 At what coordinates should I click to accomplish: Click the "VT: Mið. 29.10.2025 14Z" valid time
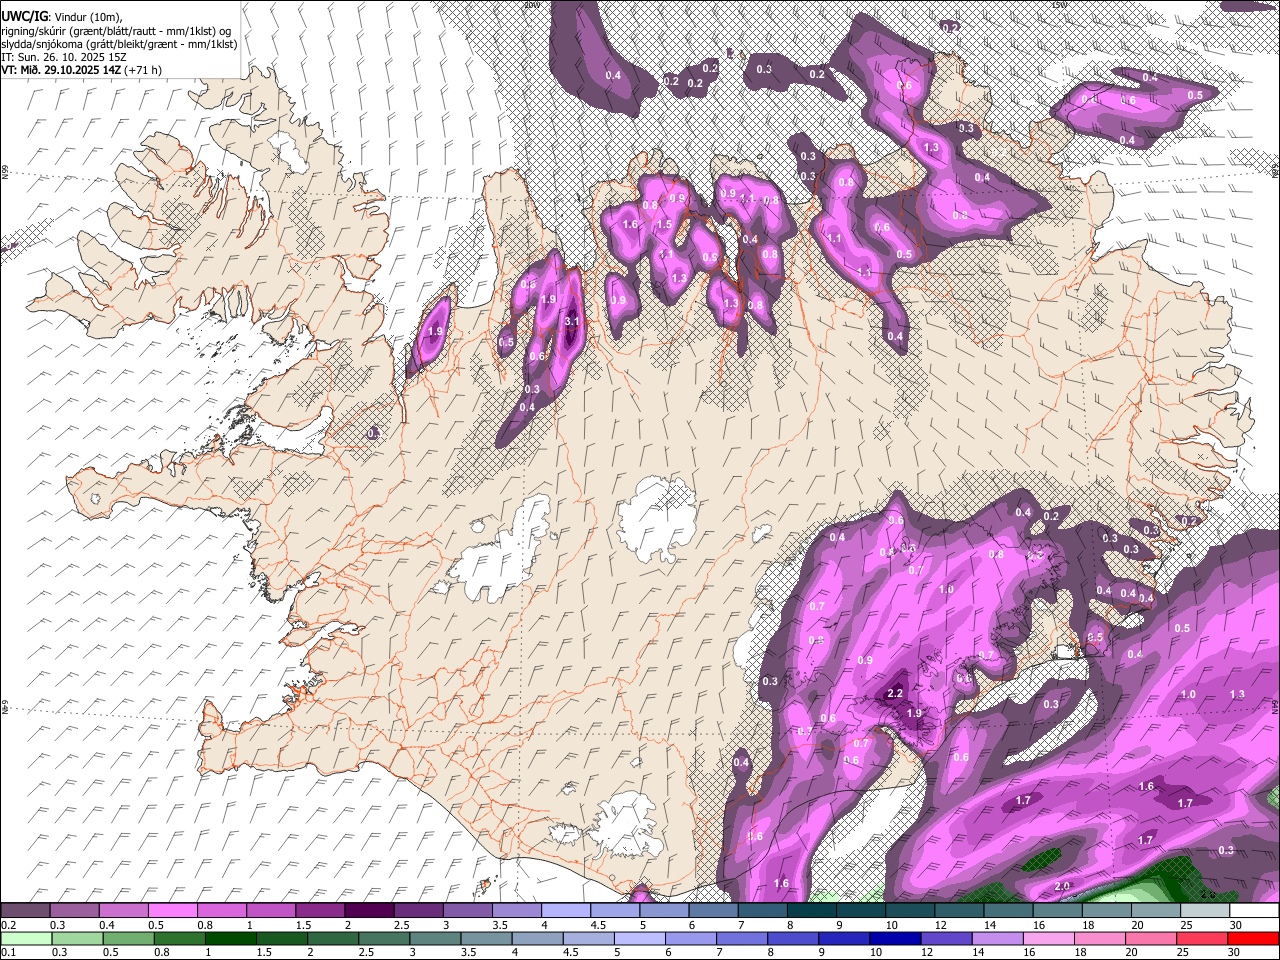coord(61,70)
